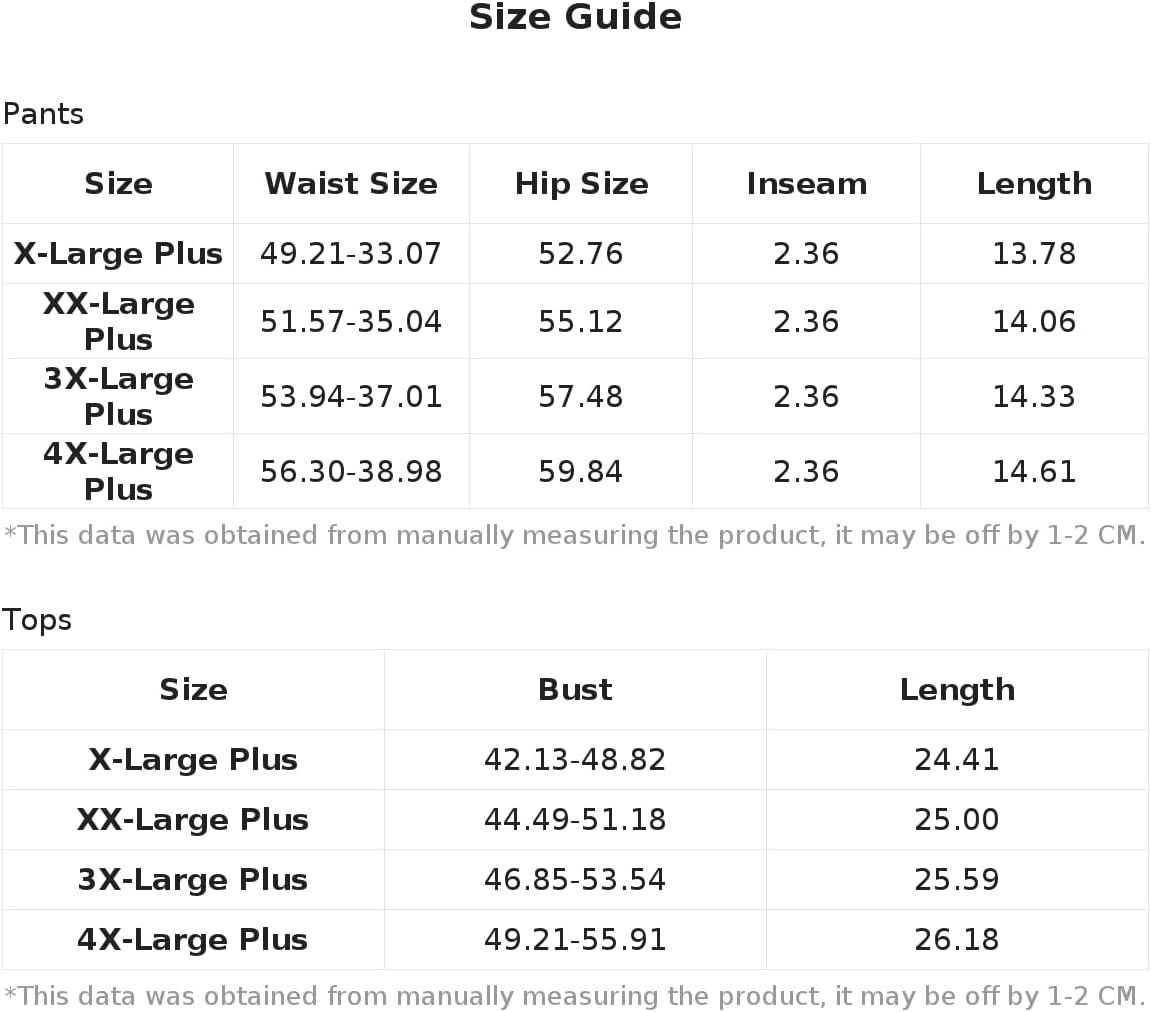Screen dimensions: 1151x1012
Task: Click bust value 42.13-48.82
Action: click(x=575, y=759)
